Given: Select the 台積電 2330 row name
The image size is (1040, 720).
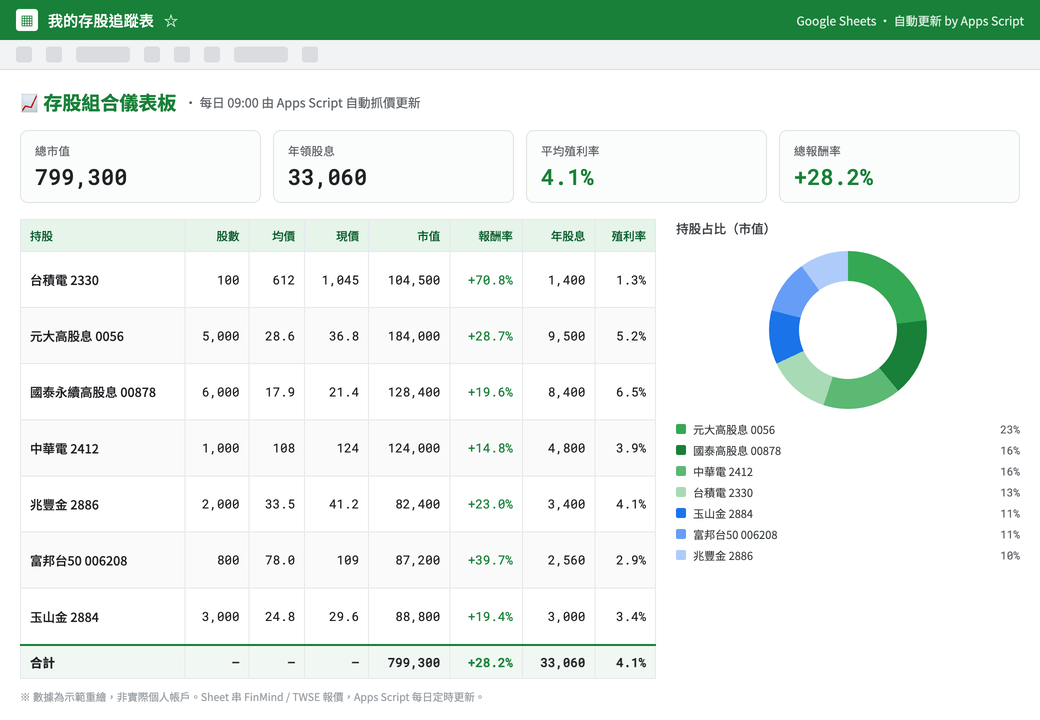Looking at the screenshot, I should click(x=64, y=280).
